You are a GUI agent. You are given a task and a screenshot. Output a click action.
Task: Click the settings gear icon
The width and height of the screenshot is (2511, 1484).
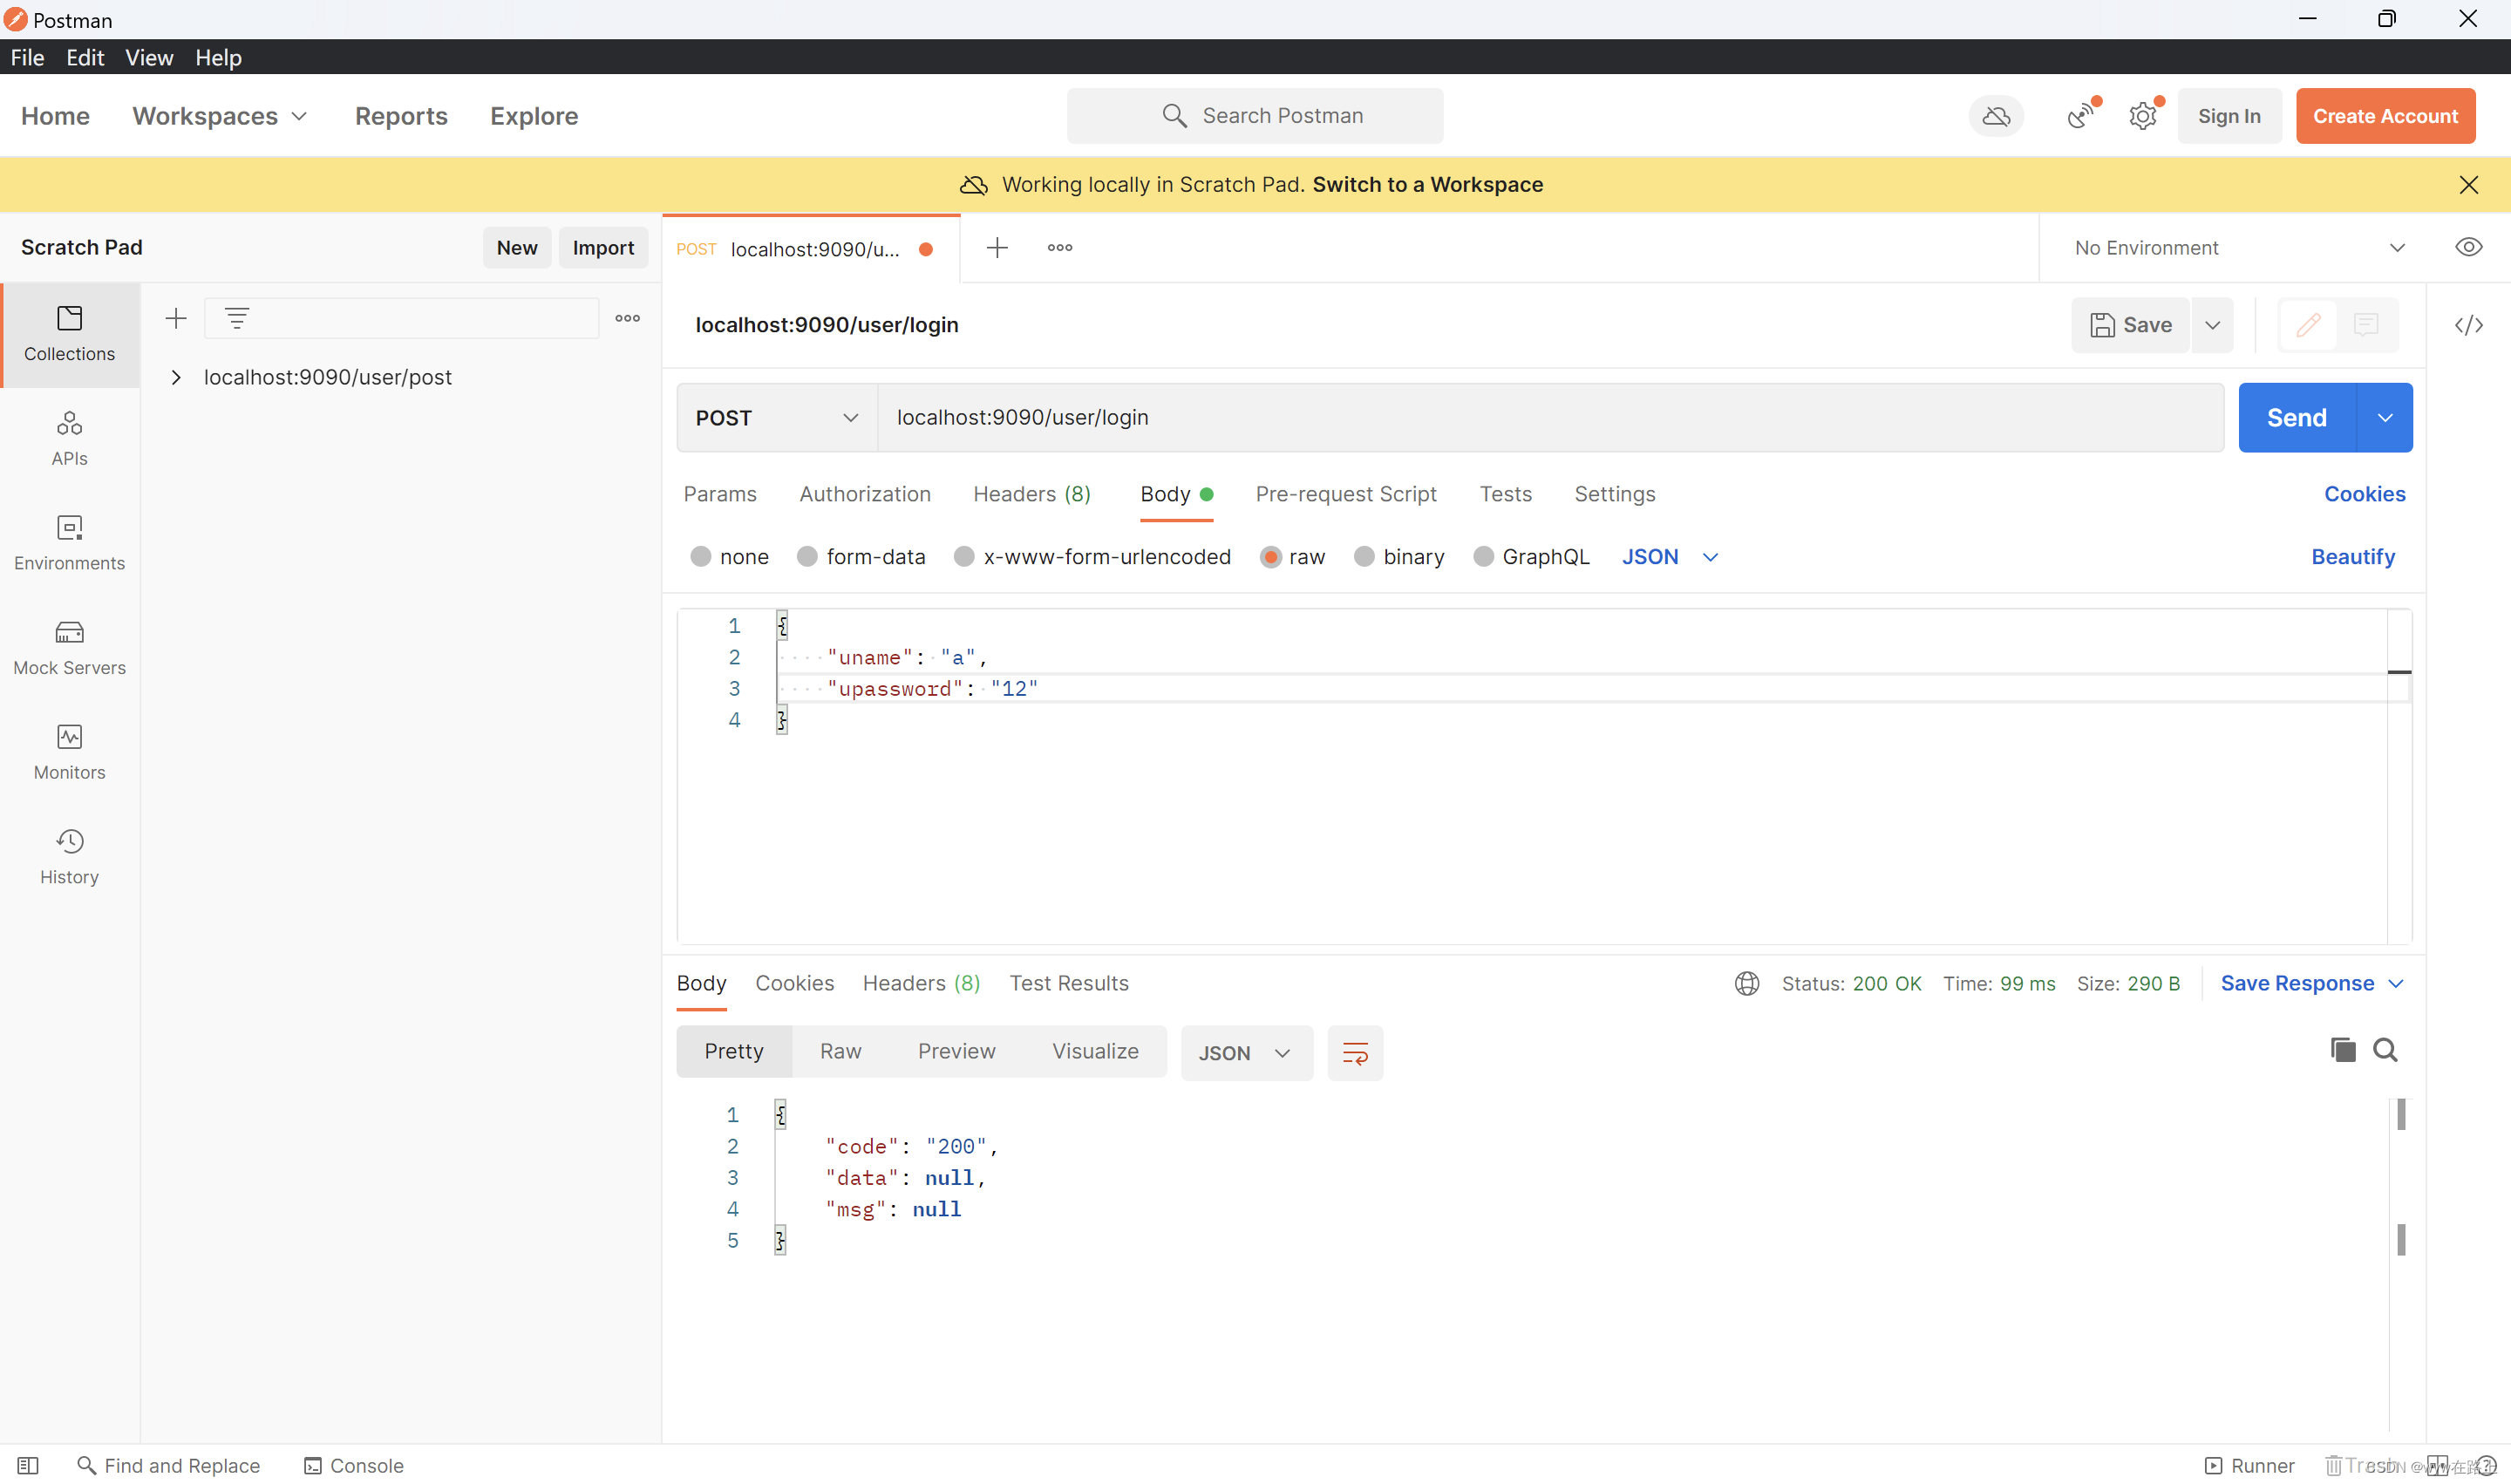click(2142, 116)
